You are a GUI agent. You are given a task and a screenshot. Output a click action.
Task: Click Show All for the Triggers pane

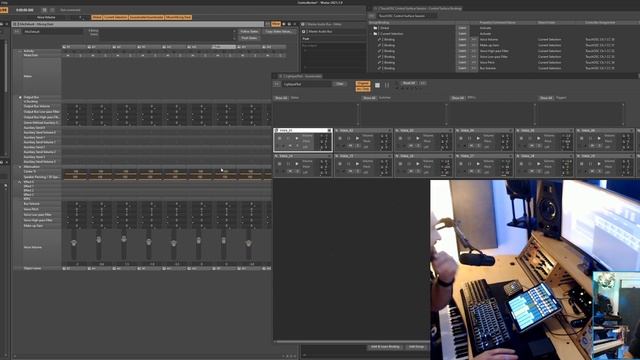546,98
